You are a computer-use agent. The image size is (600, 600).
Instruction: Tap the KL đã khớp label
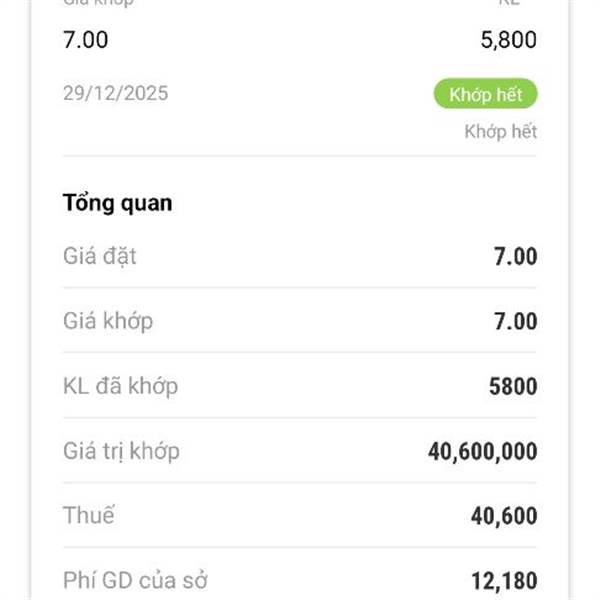tap(119, 386)
